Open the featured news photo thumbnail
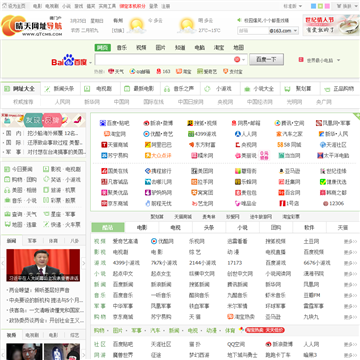 tap(43, 265)
